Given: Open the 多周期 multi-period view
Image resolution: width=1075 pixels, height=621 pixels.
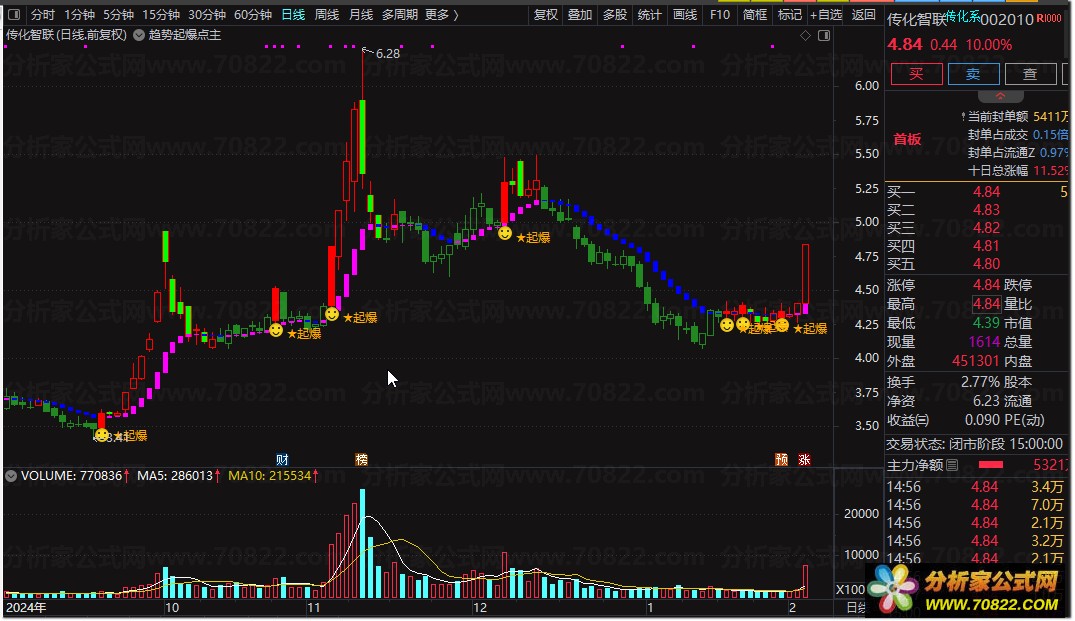Looking at the screenshot, I should point(400,14).
